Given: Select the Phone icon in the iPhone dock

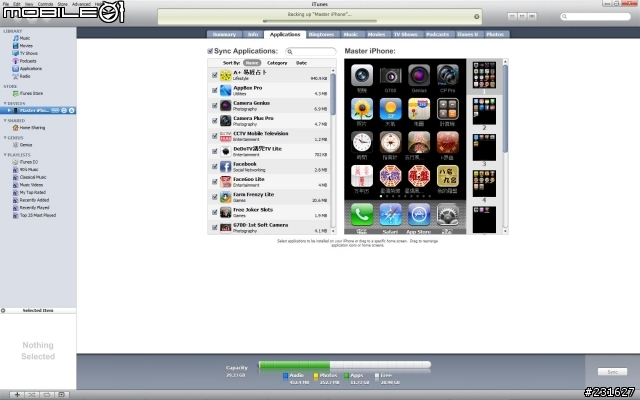Looking at the screenshot, I should [362, 214].
